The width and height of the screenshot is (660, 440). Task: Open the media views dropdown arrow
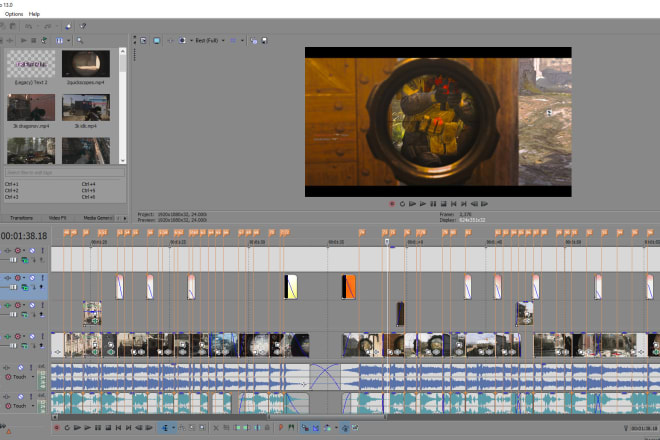tap(68, 40)
